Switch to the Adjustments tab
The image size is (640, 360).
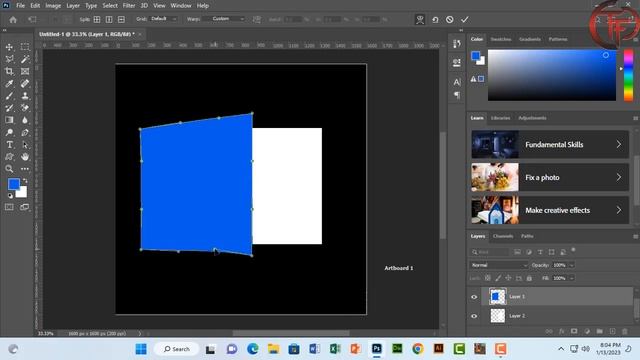point(532,118)
